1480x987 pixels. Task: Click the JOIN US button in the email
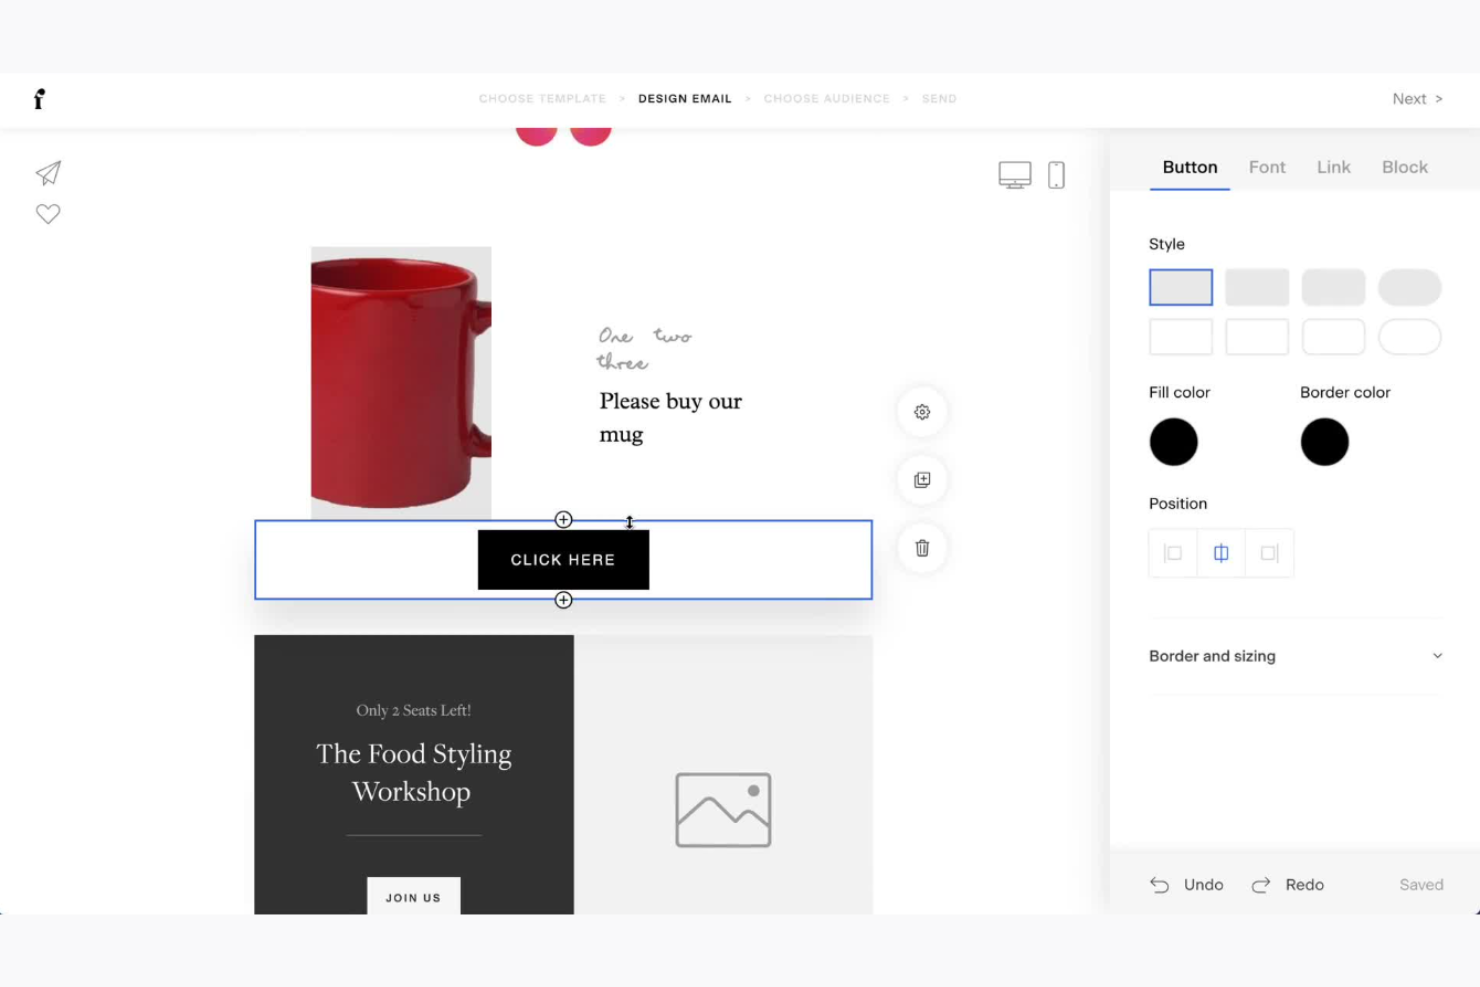click(413, 897)
